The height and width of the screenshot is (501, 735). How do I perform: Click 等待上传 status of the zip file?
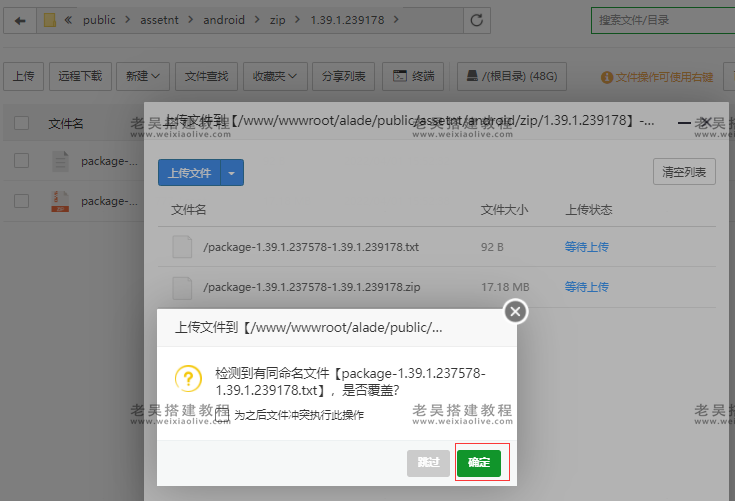coord(586,287)
